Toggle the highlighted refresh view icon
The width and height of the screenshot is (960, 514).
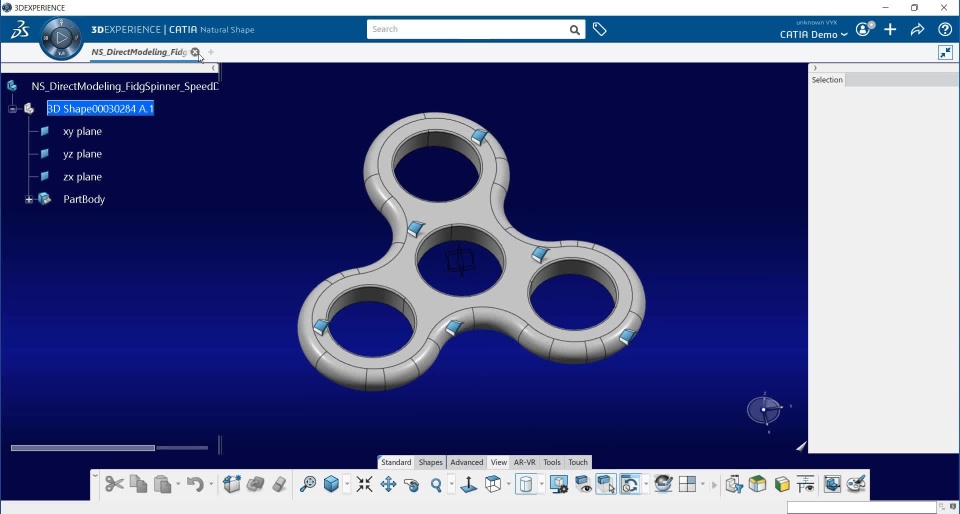(630, 485)
